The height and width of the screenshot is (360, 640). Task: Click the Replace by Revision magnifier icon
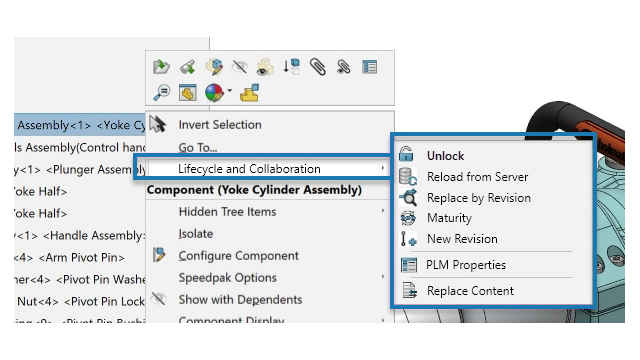[x=408, y=197]
